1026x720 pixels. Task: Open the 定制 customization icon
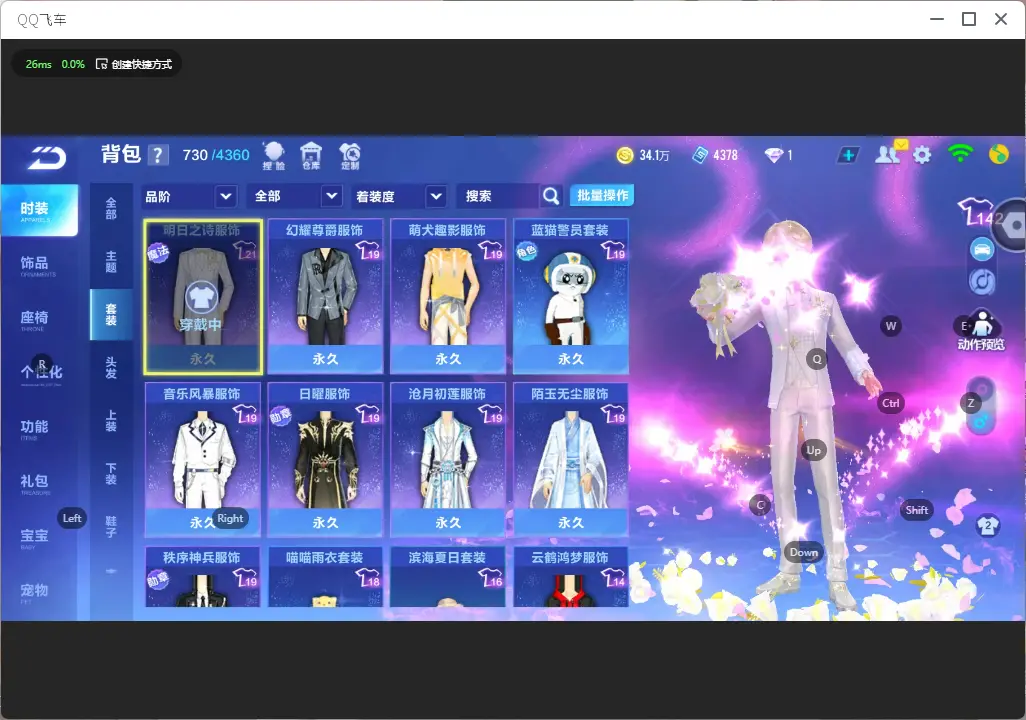350,156
